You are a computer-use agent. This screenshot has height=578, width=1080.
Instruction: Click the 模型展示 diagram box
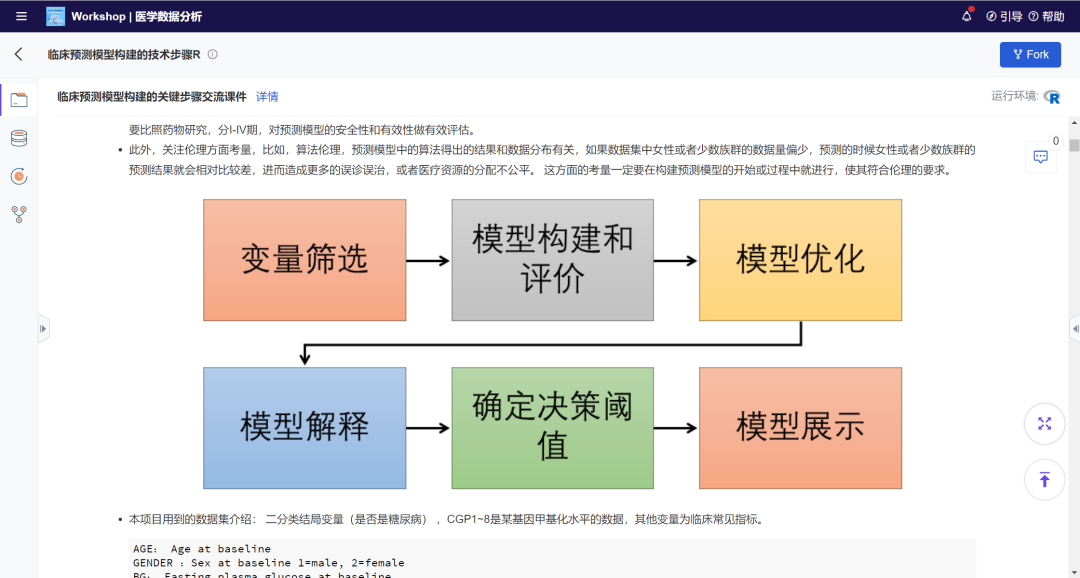click(800, 428)
